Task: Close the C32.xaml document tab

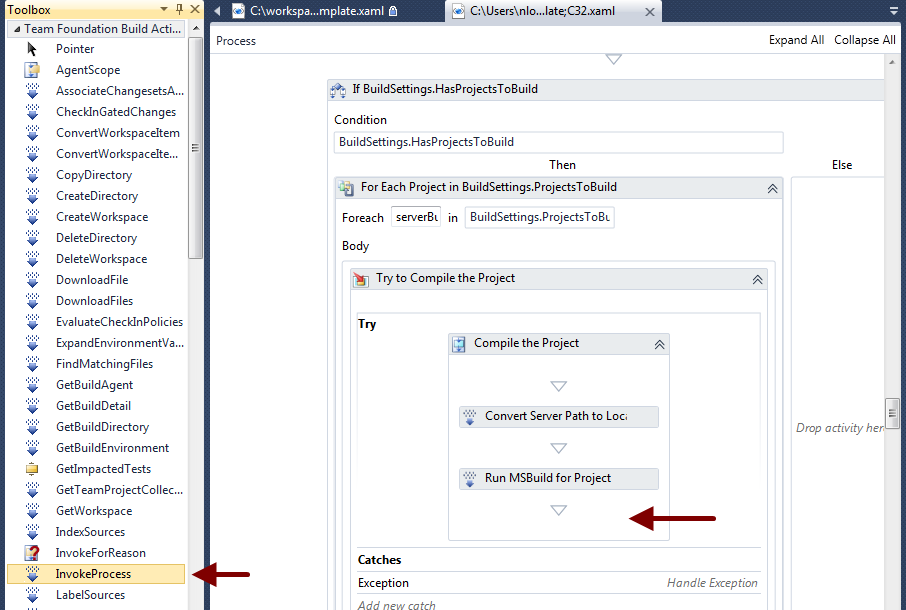Action: click(650, 12)
